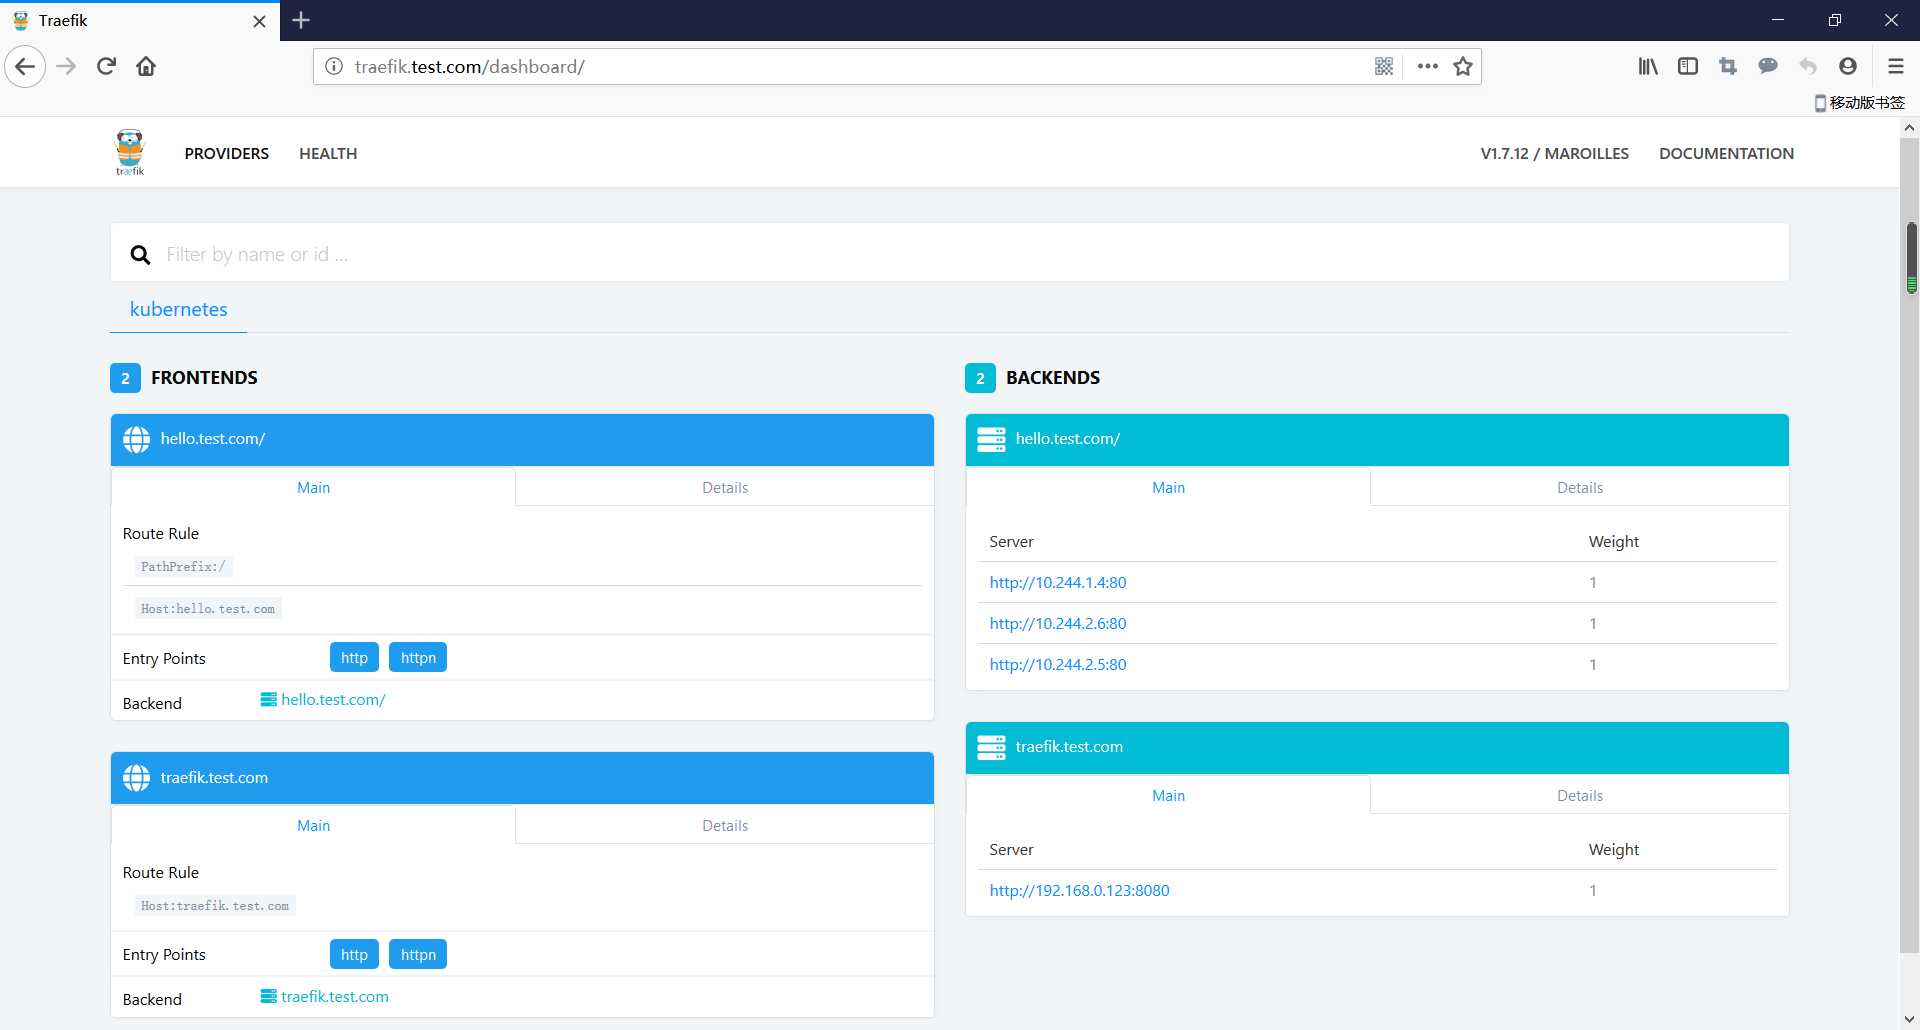Click server icon on traefik.test.com backend header
Viewport: 1920px width, 1030px height.
[991, 748]
